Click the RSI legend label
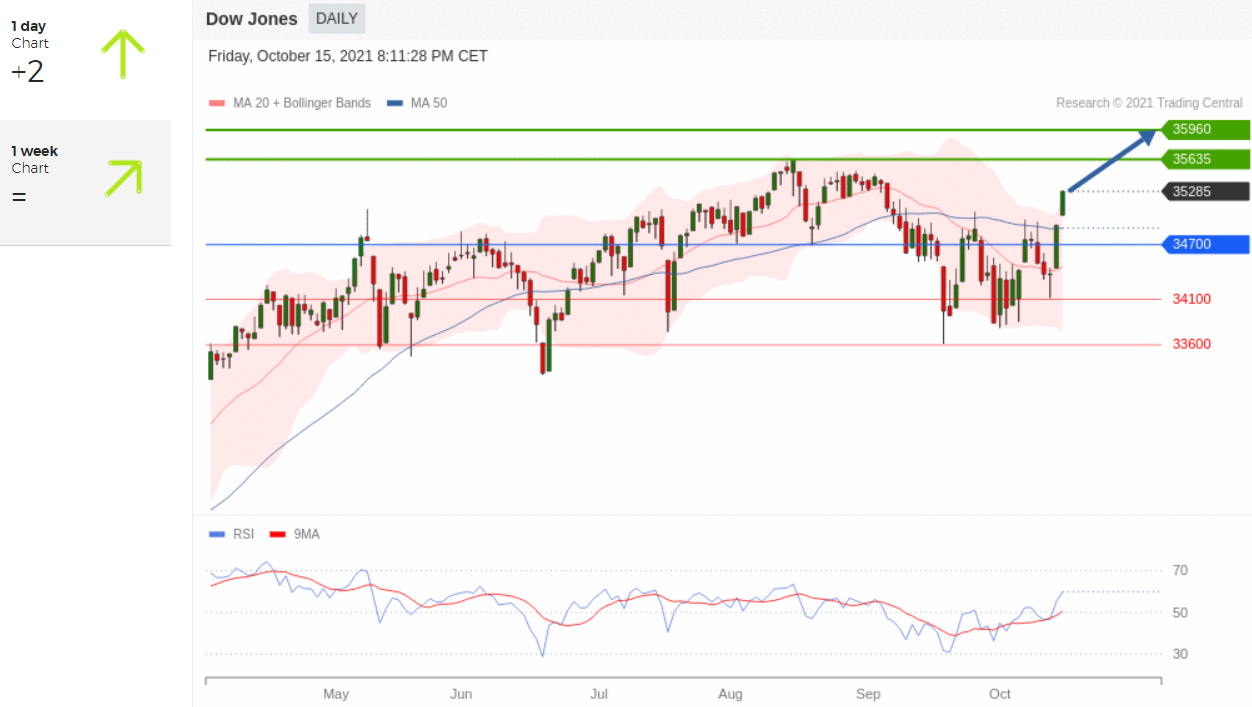The height and width of the screenshot is (707, 1252). point(243,534)
